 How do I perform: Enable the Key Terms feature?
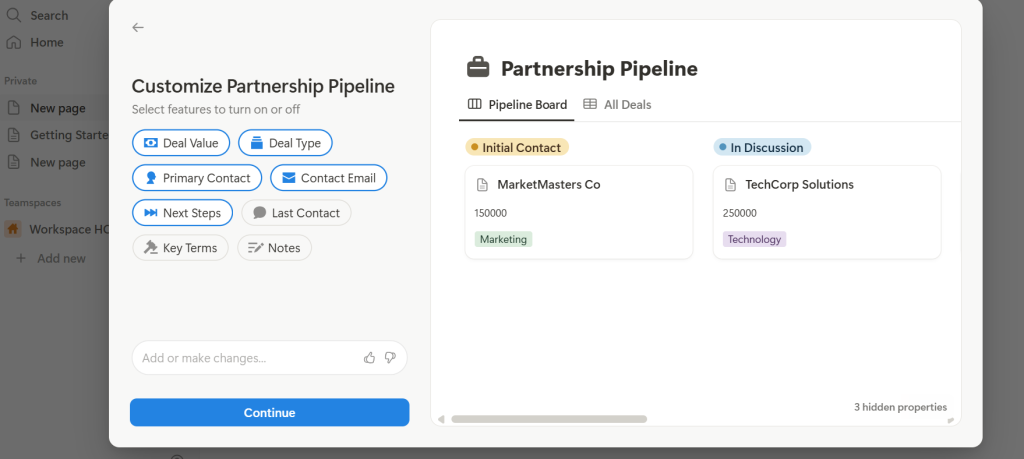coord(181,248)
